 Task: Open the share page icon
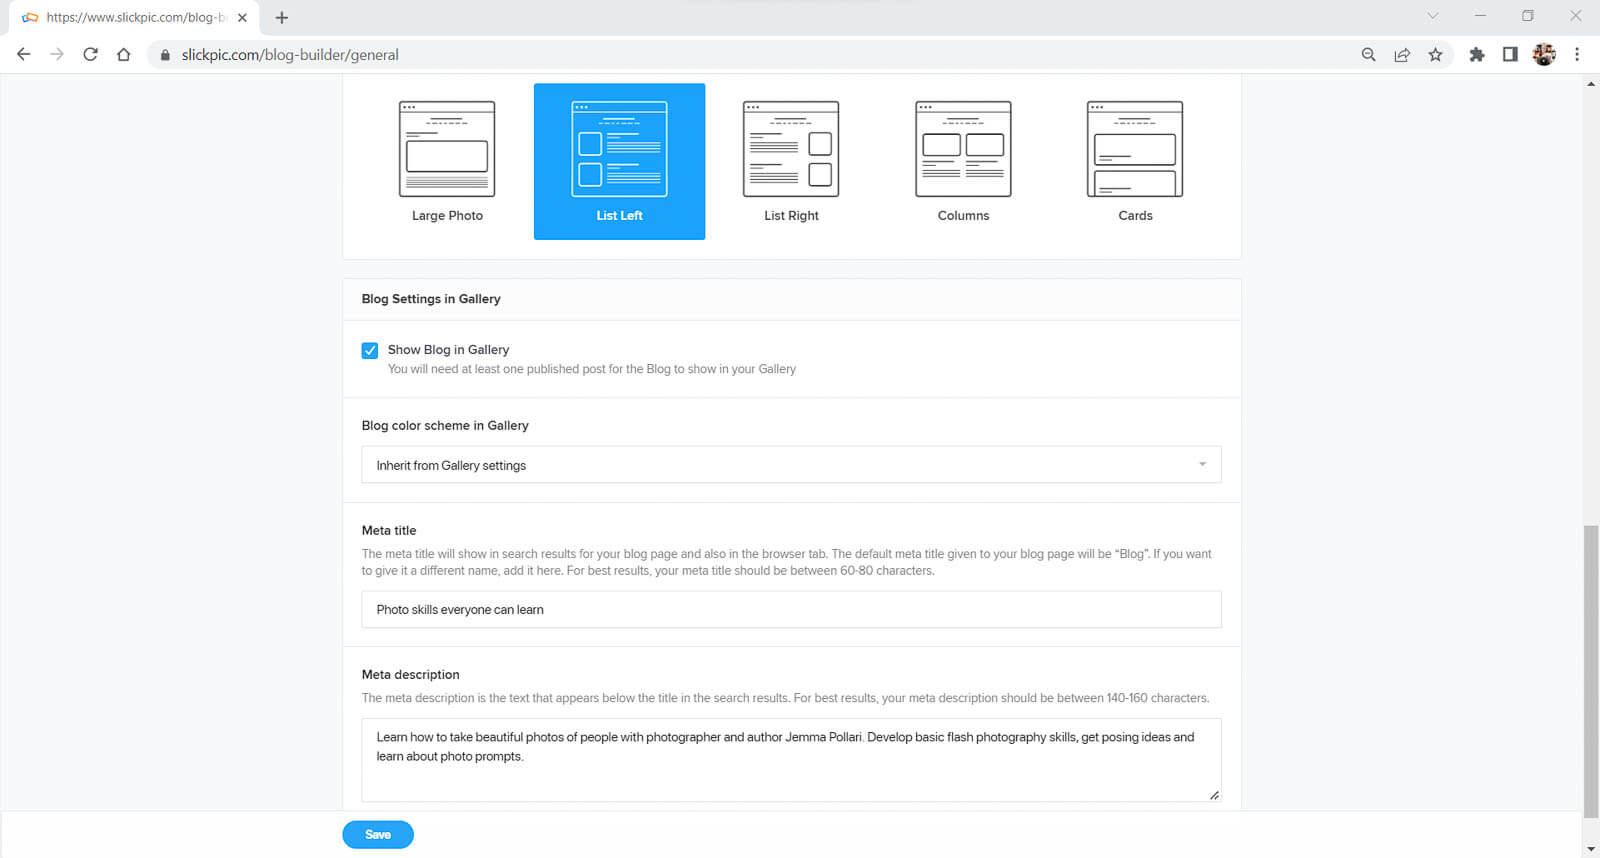[x=1402, y=55]
